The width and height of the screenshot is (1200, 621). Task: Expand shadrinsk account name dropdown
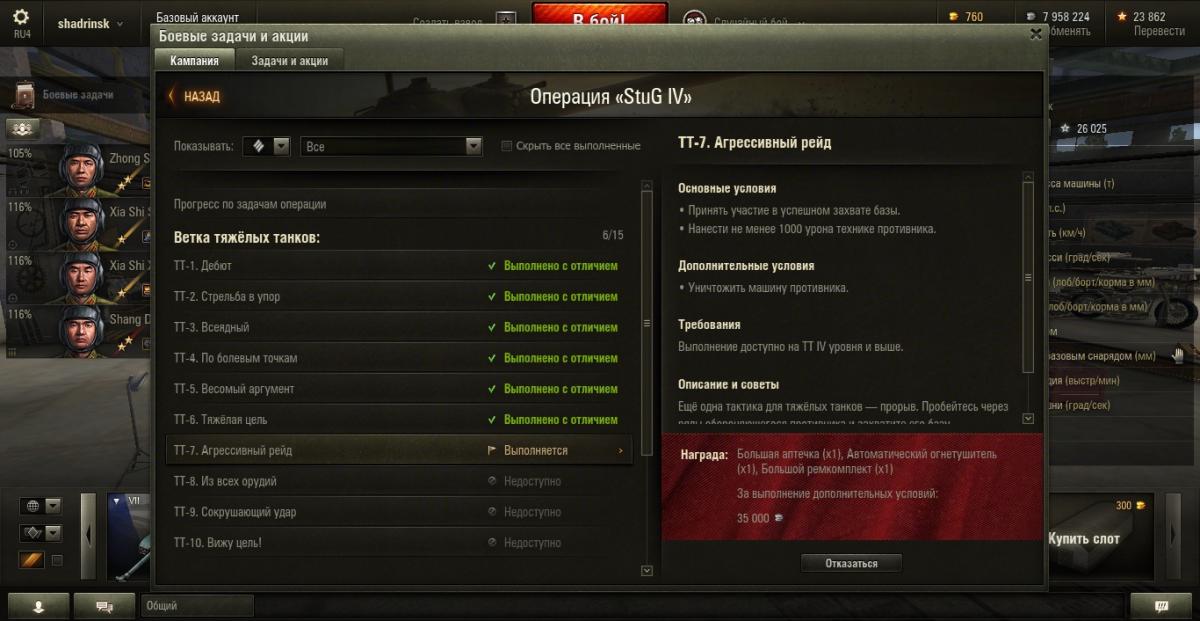[91, 23]
